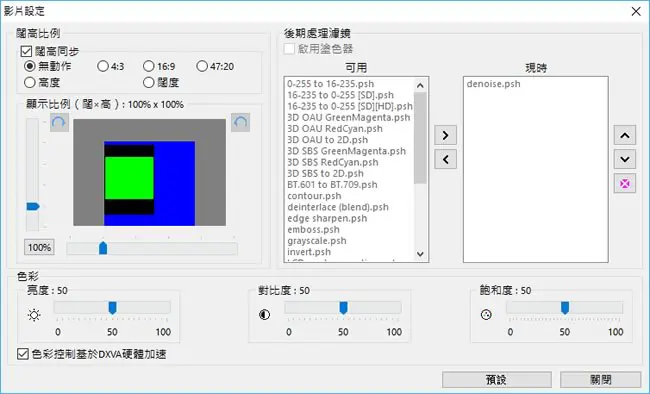
Task: Click the brightness slider thumb at 50
Action: [x=112, y=308]
